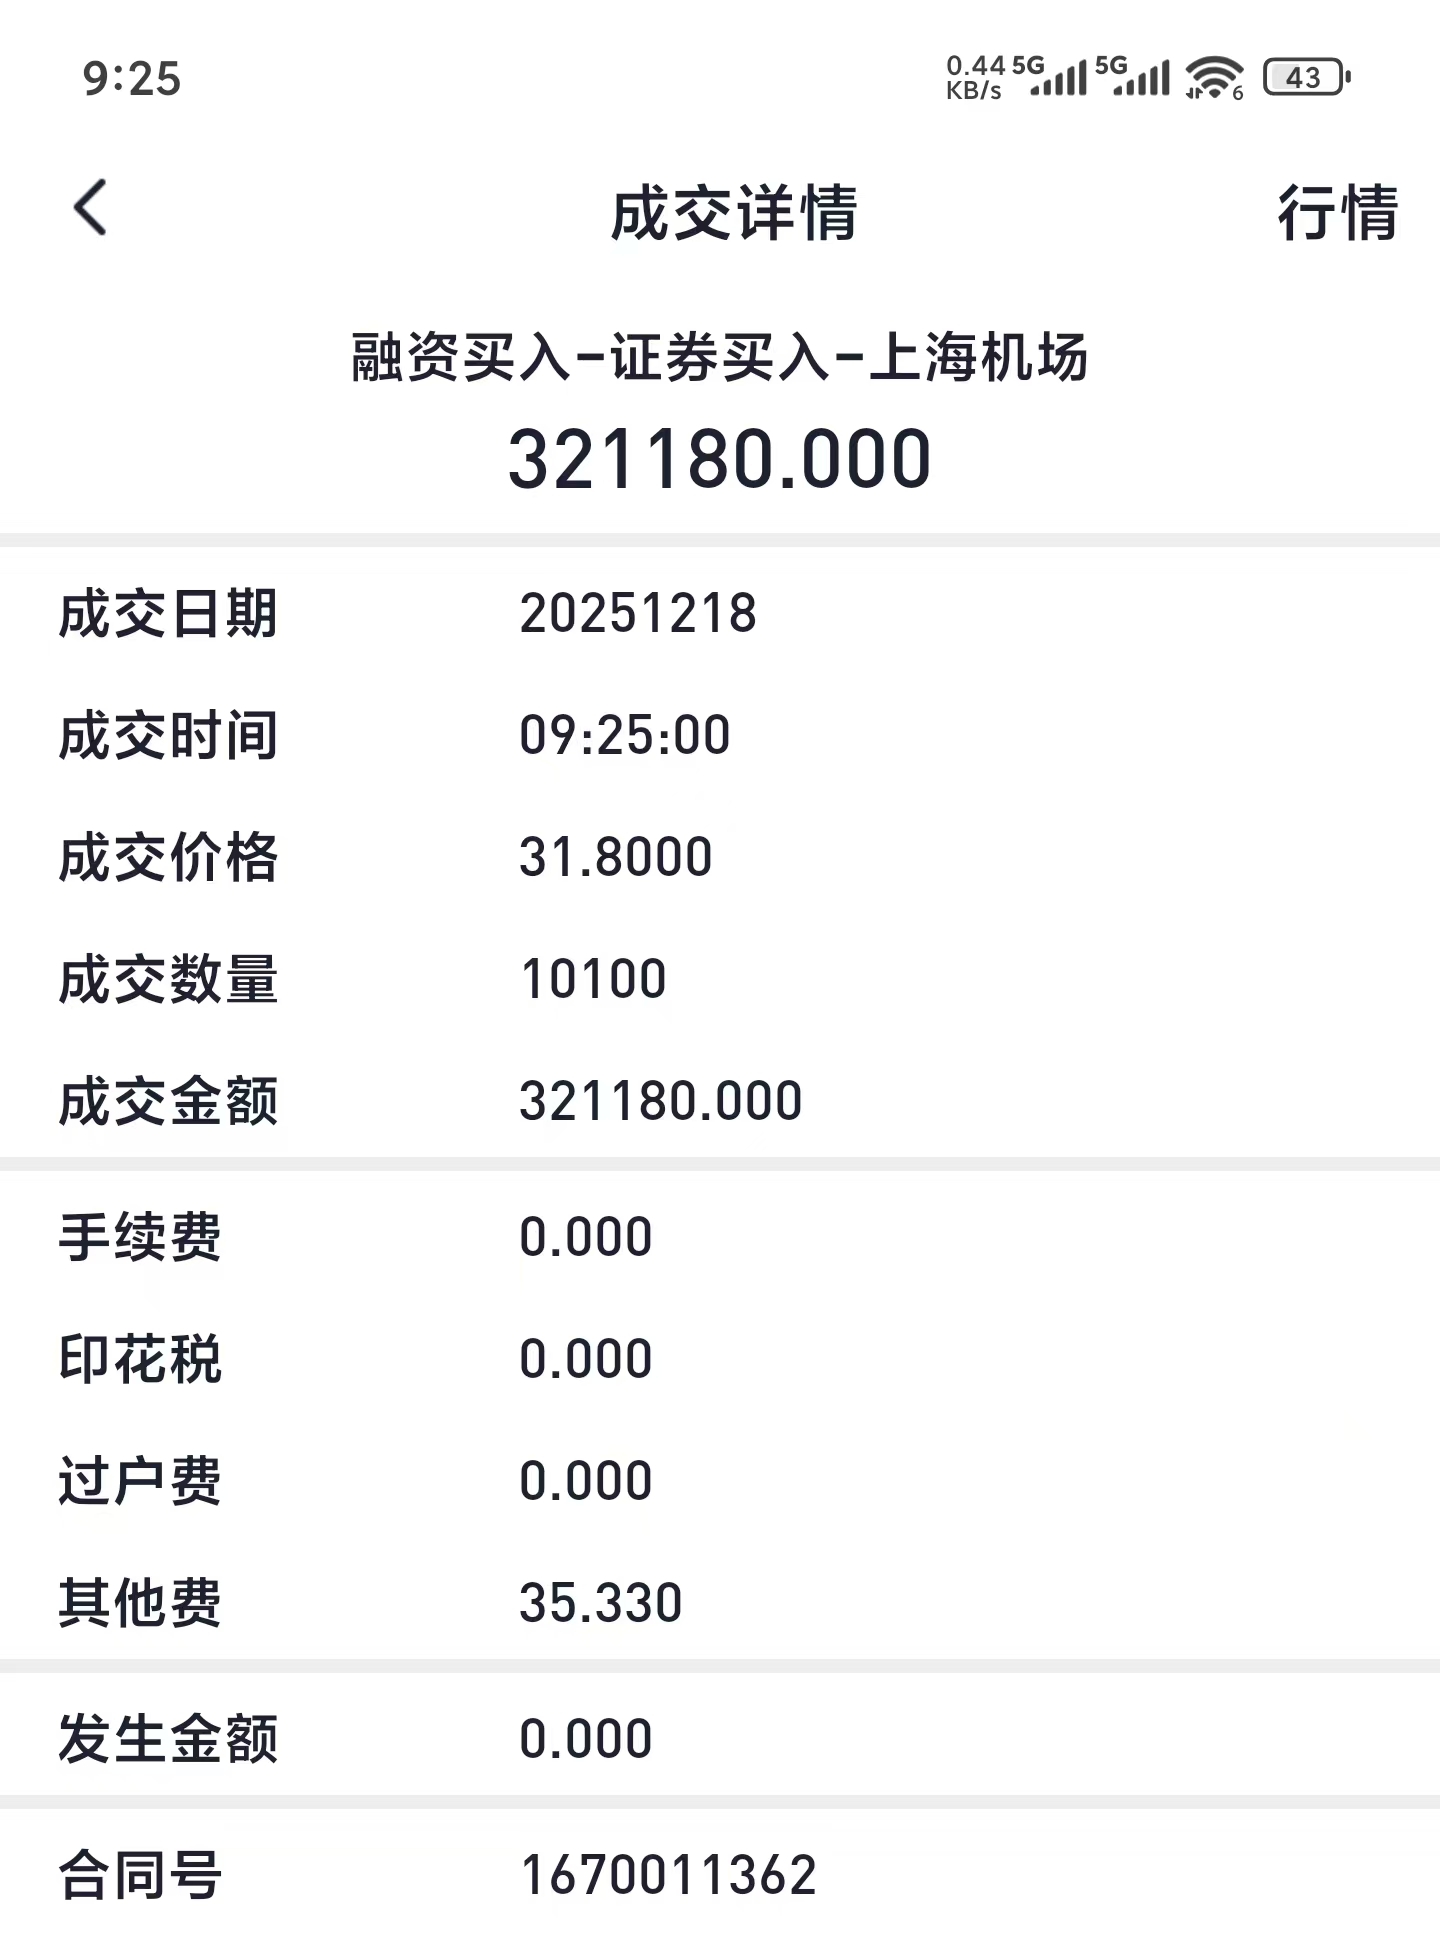
Task: Tap the 成交金额 row amount value
Action: [661, 1101]
